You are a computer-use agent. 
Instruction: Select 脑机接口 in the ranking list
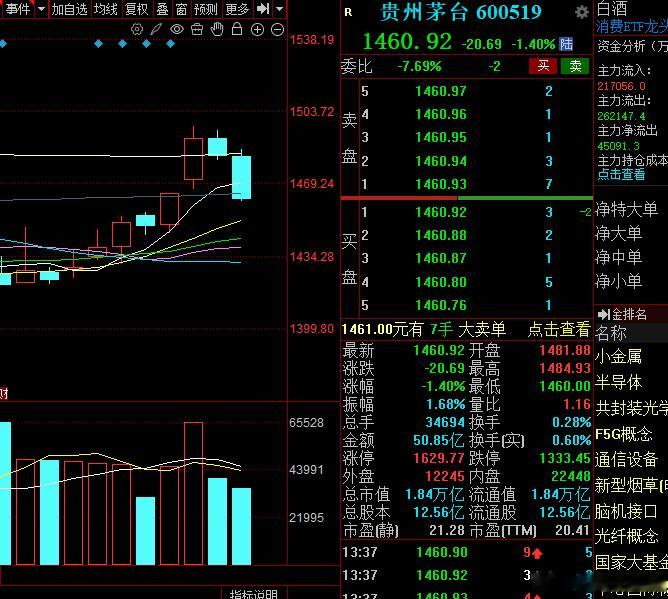tap(626, 511)
